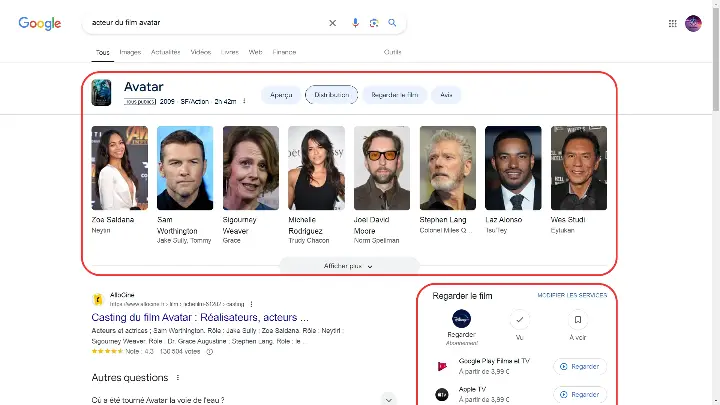Switch to the Images tab
Viewport: 720px width, 405px height.
pyautogui.click(x=130, y=52)
